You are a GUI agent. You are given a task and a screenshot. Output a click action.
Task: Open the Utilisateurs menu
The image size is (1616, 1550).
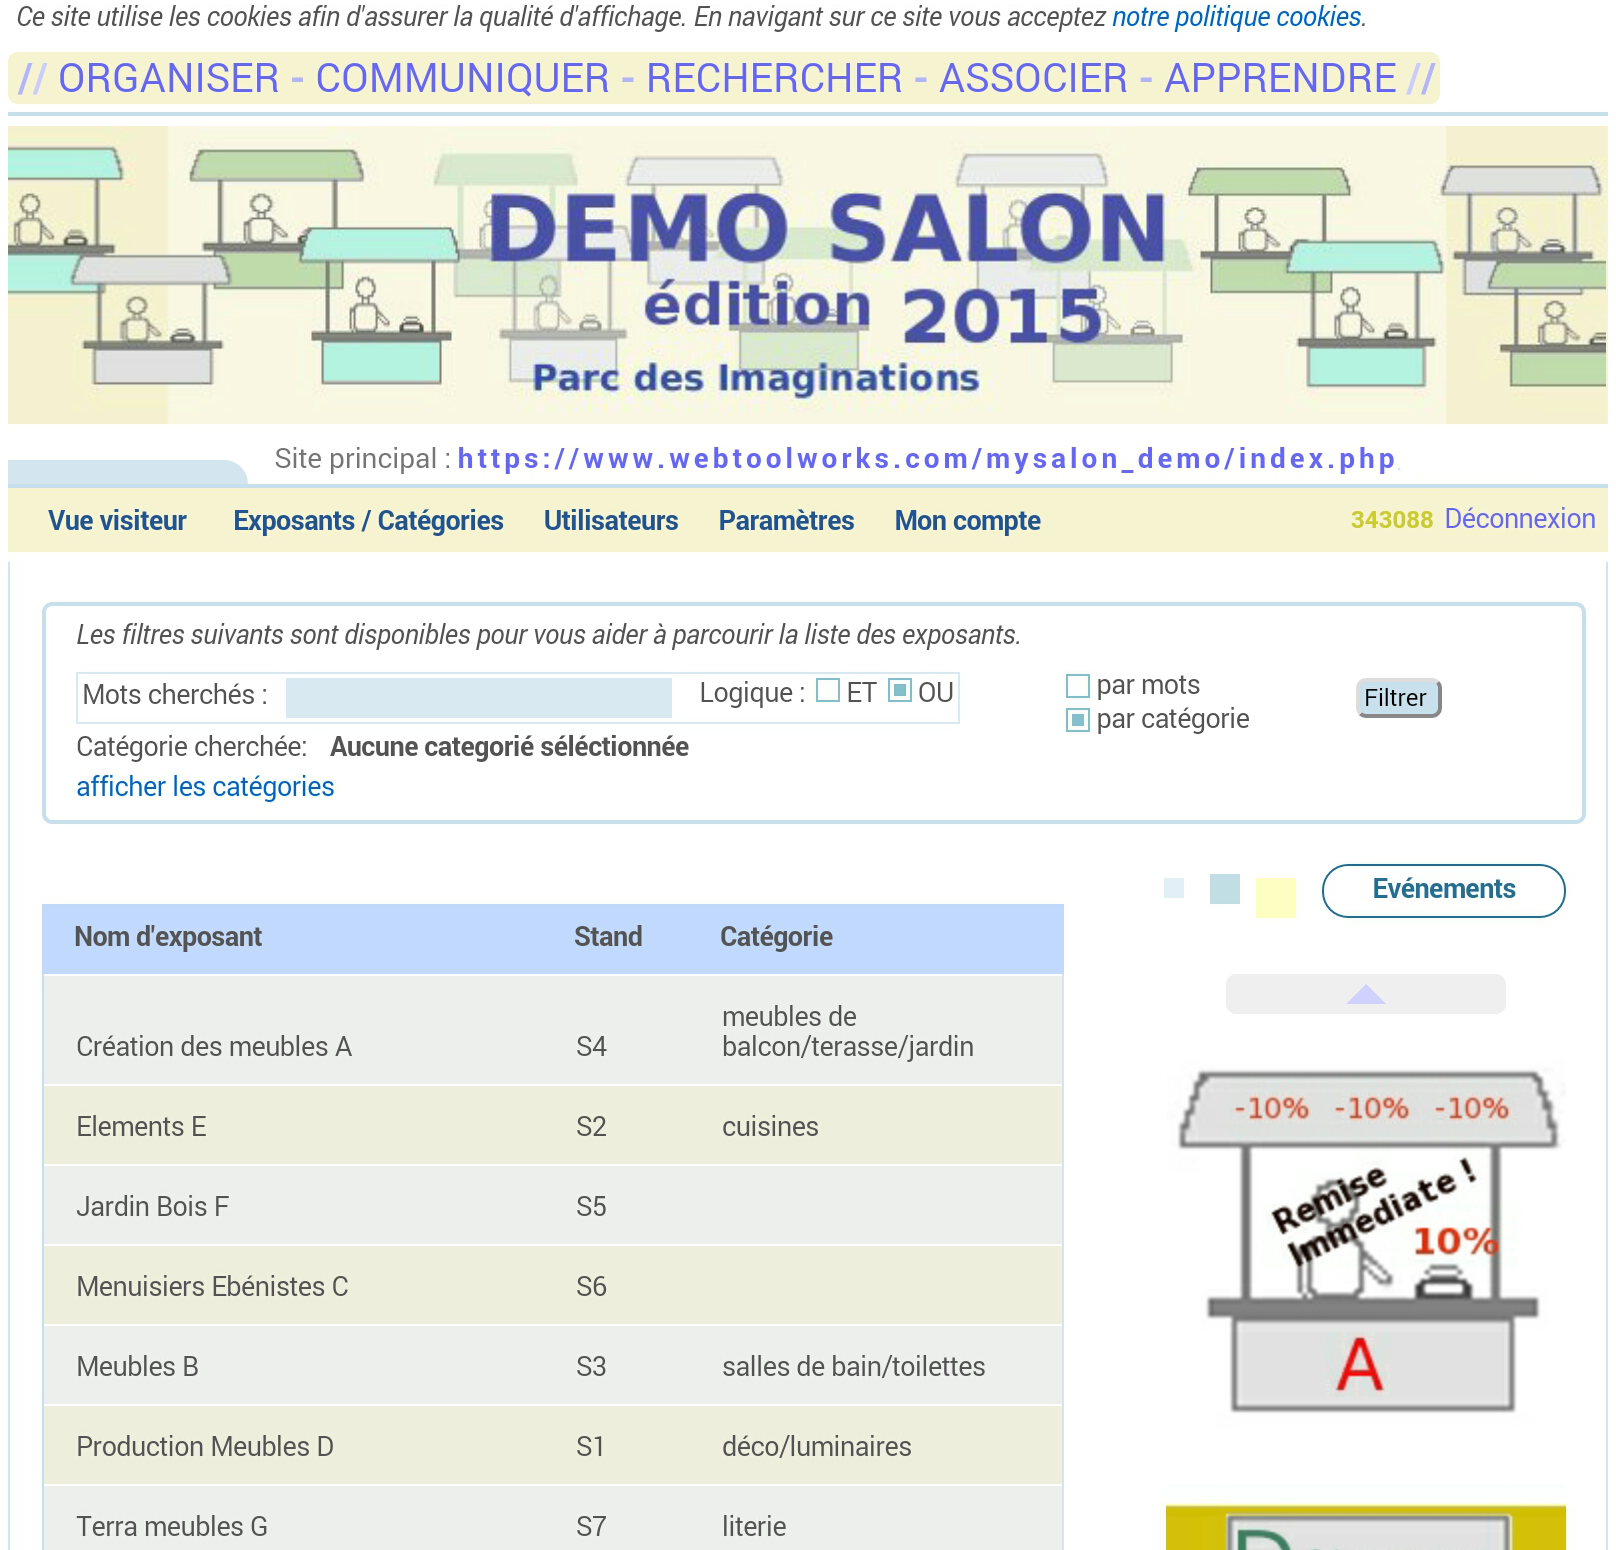pos(610,521)
